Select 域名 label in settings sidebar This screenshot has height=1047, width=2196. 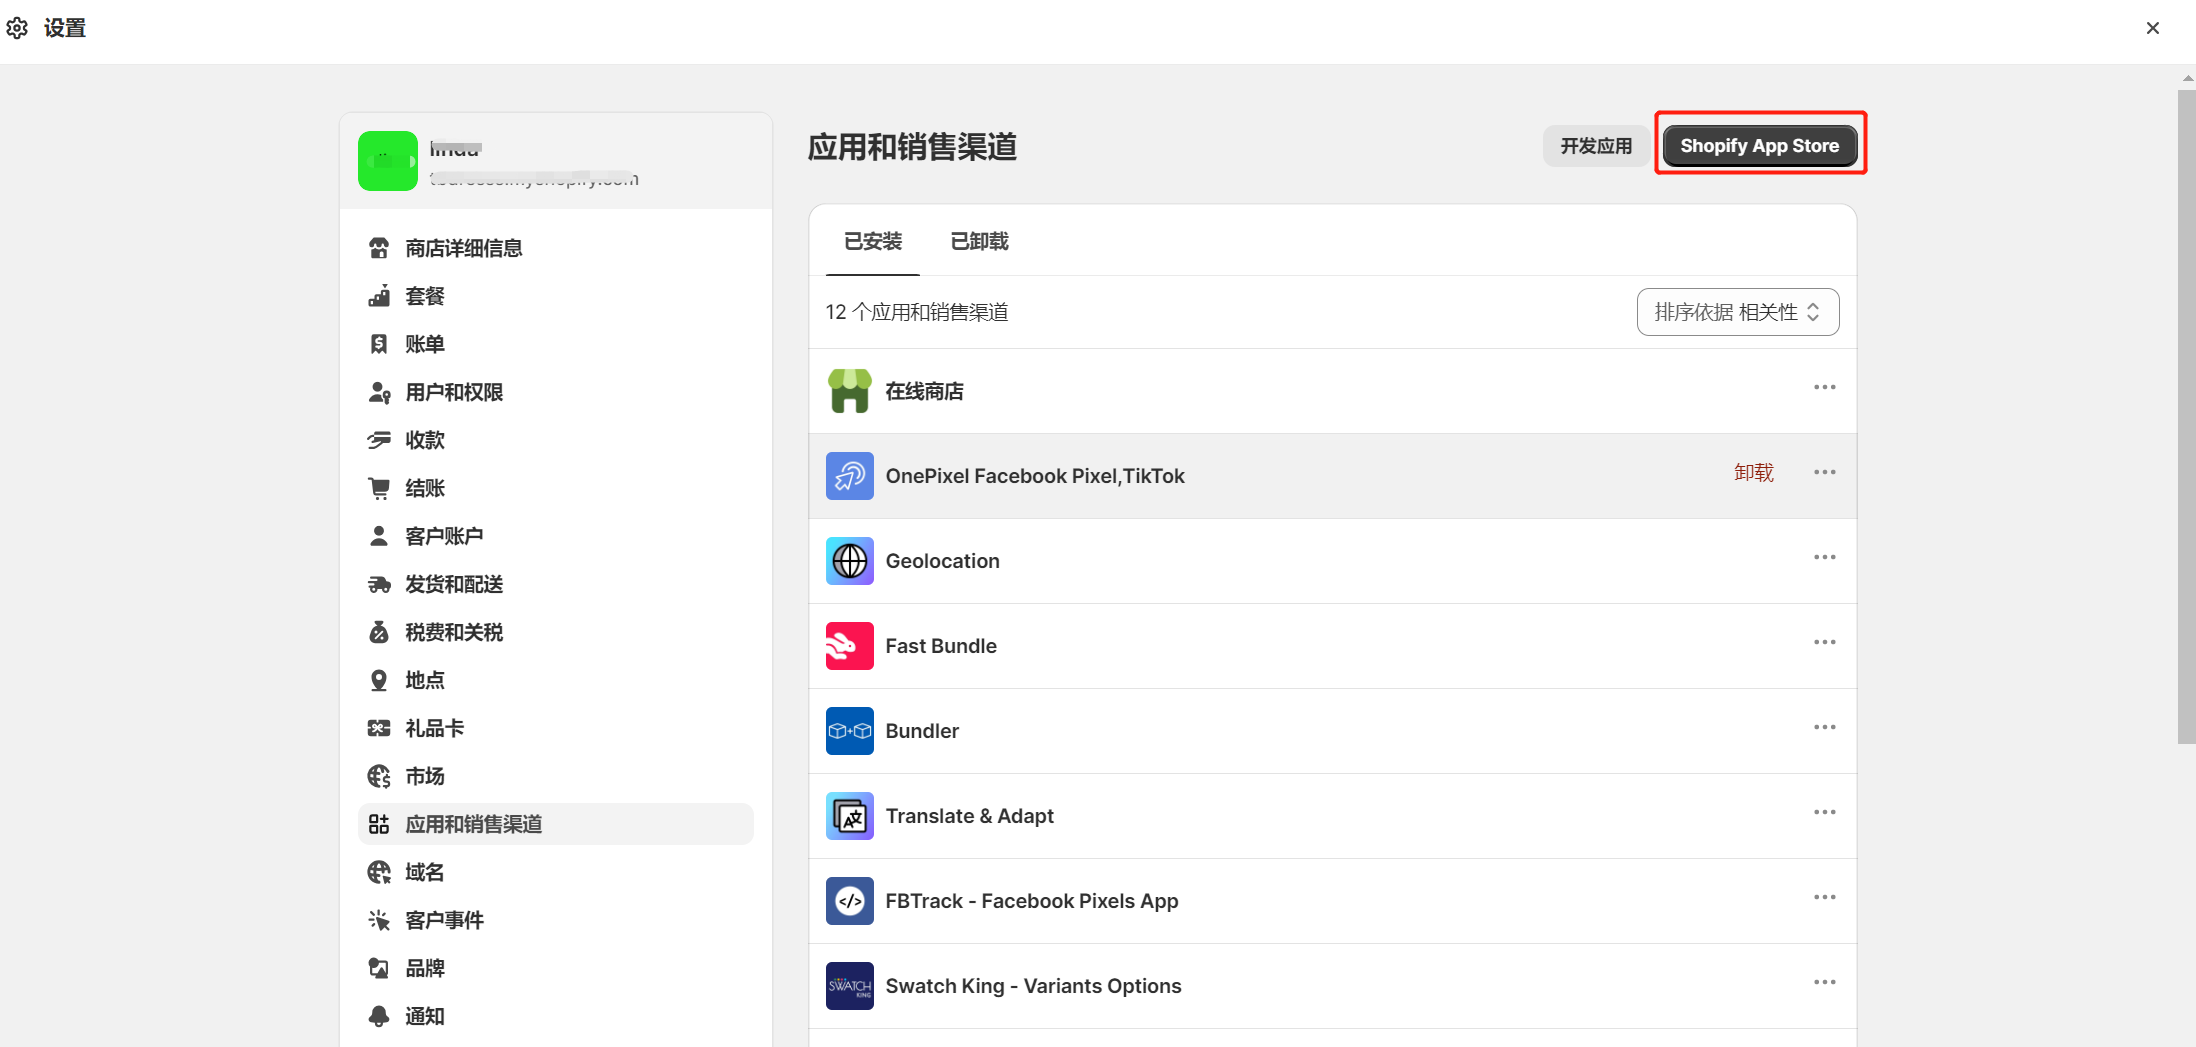425,872
